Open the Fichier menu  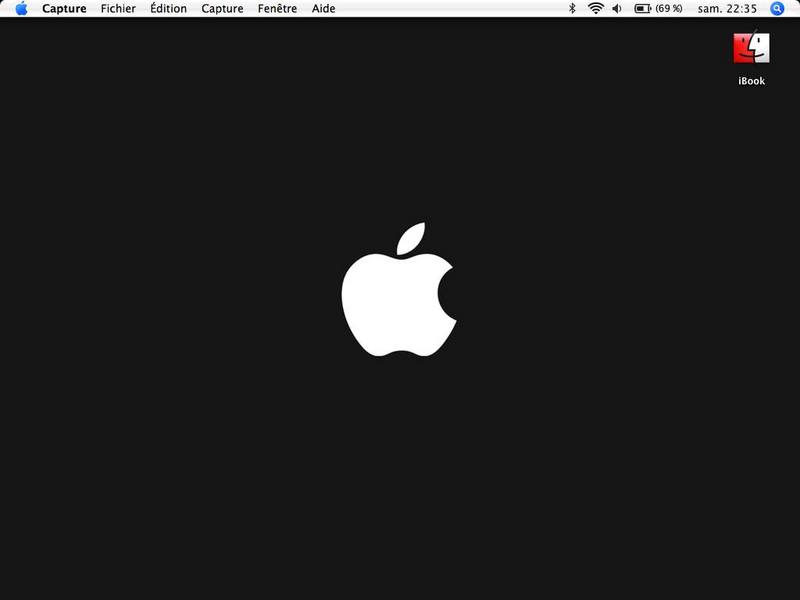tap(118, 9)
